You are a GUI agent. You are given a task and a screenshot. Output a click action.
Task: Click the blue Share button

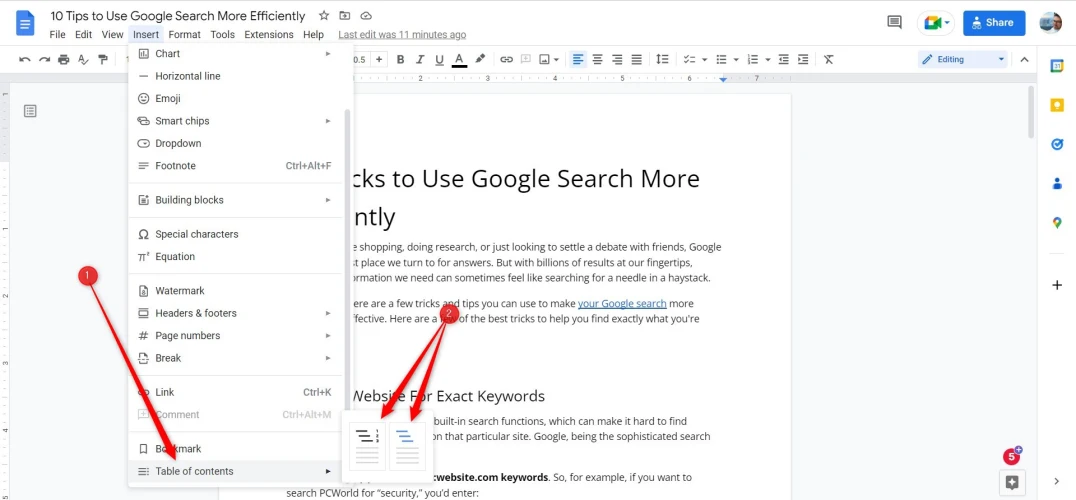(x=994, y=22)
